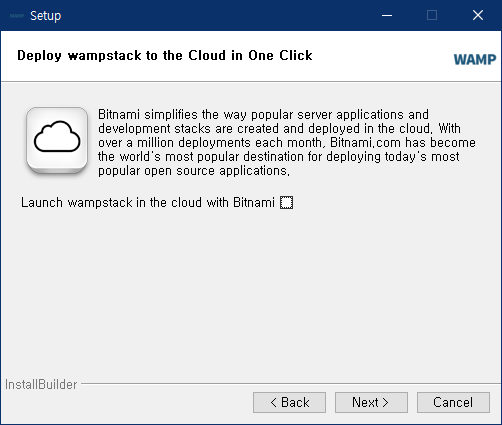
Task: Click the InstallBuilder label
Action: point(41,384)
